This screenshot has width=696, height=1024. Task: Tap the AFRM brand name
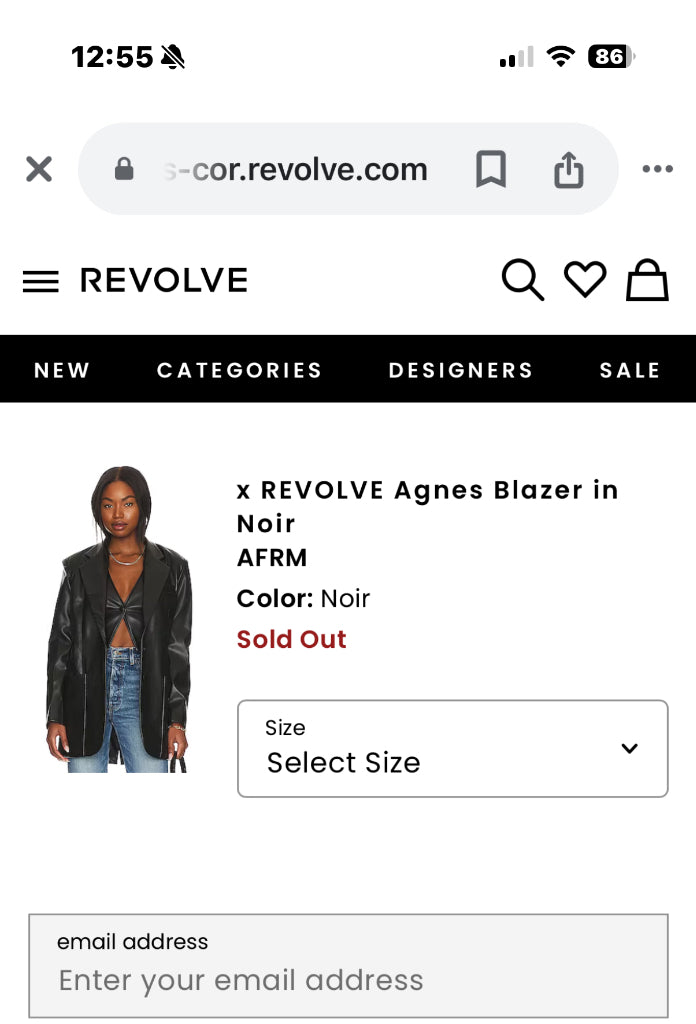(x=272, y=558)
